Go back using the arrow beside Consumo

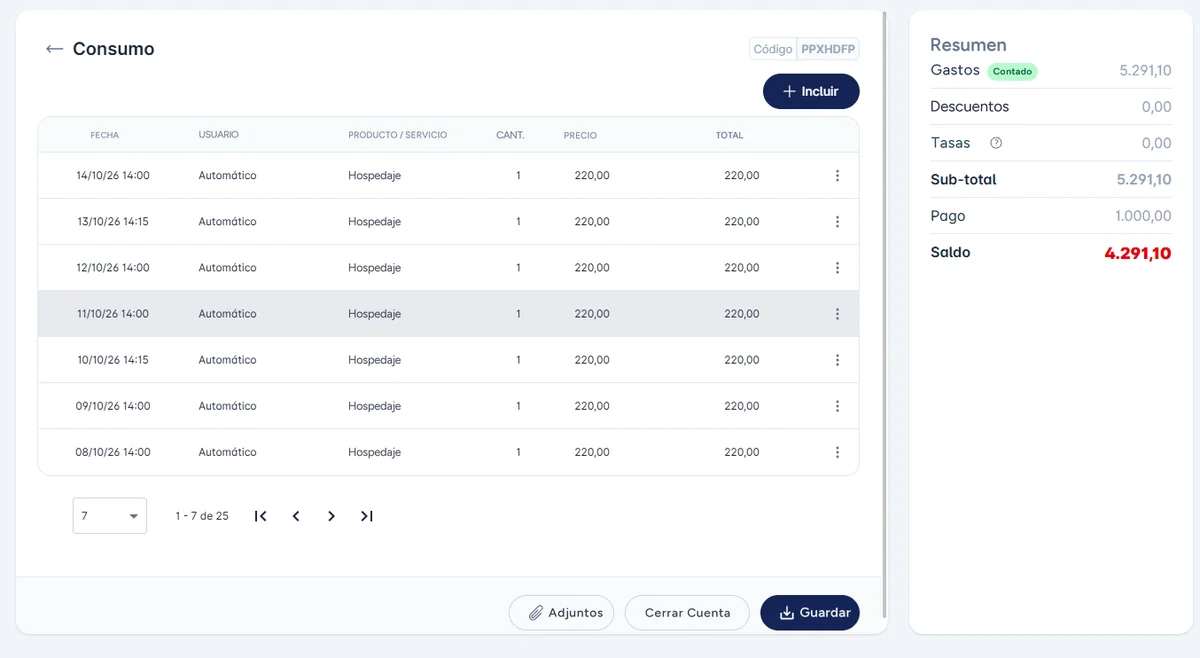pos(54,49)
